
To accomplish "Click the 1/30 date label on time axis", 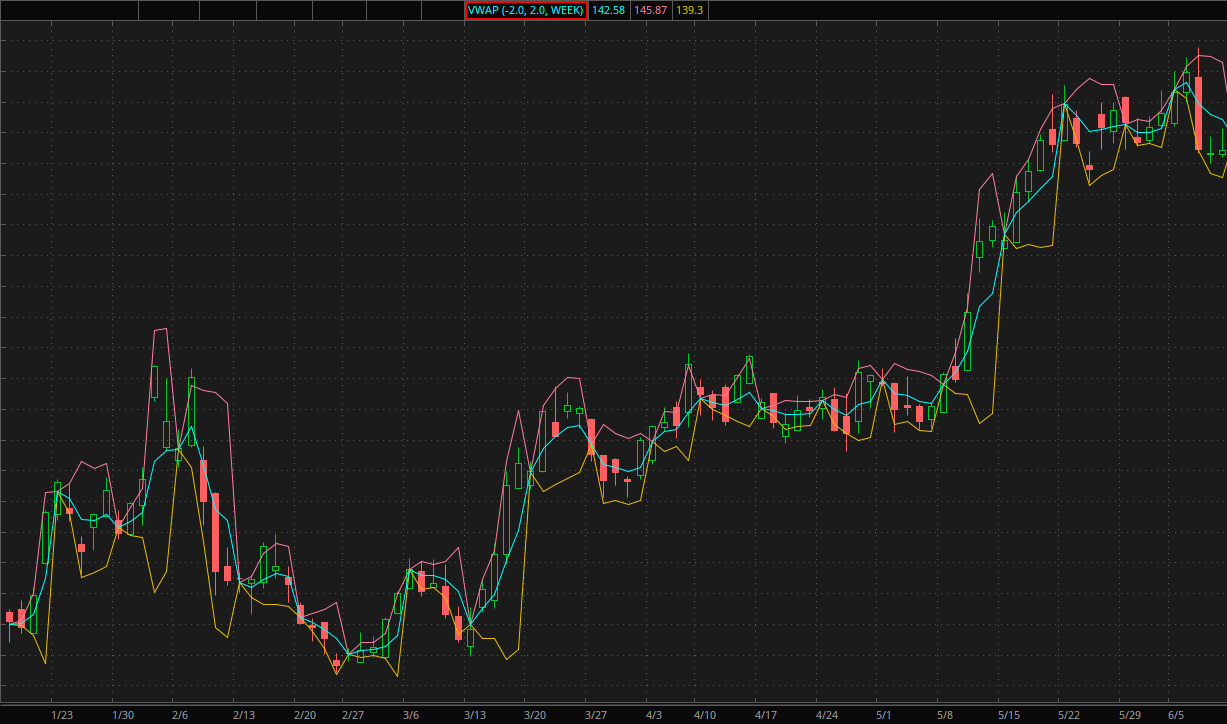I will pos(123,715).
